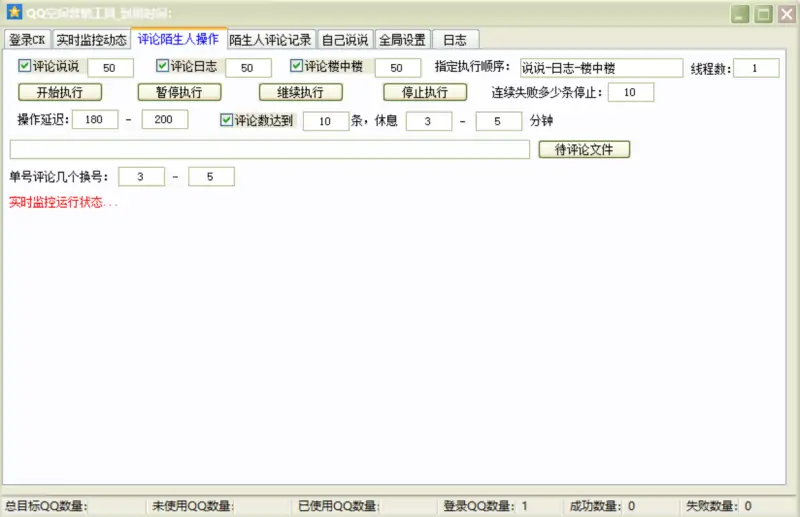
Task: Toggle the 评论说说 checkbox
Action: click(x=25, y=67)
